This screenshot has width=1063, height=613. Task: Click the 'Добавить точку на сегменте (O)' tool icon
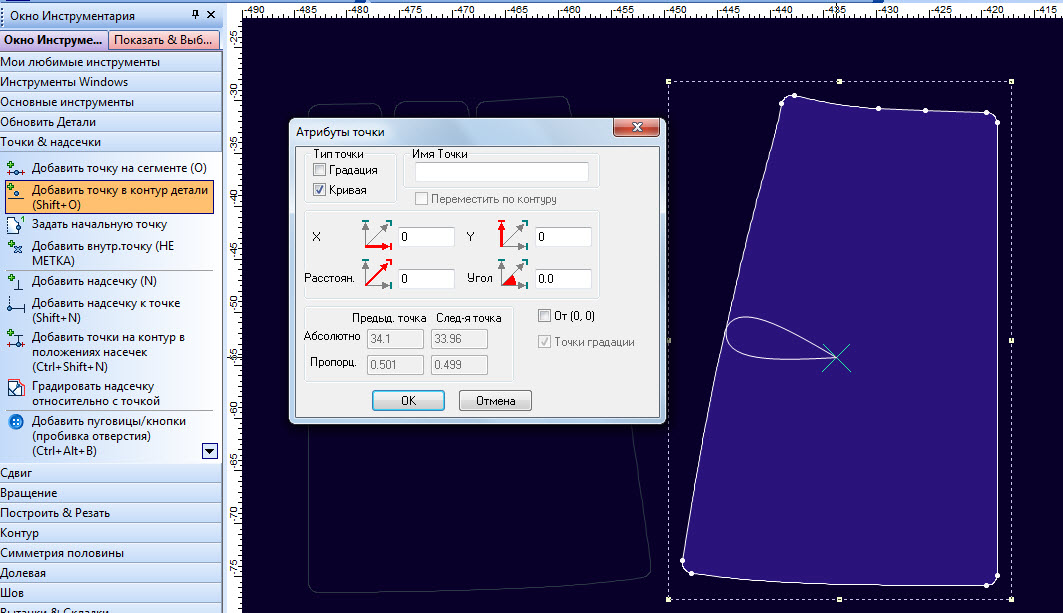(x=15, y=167)
